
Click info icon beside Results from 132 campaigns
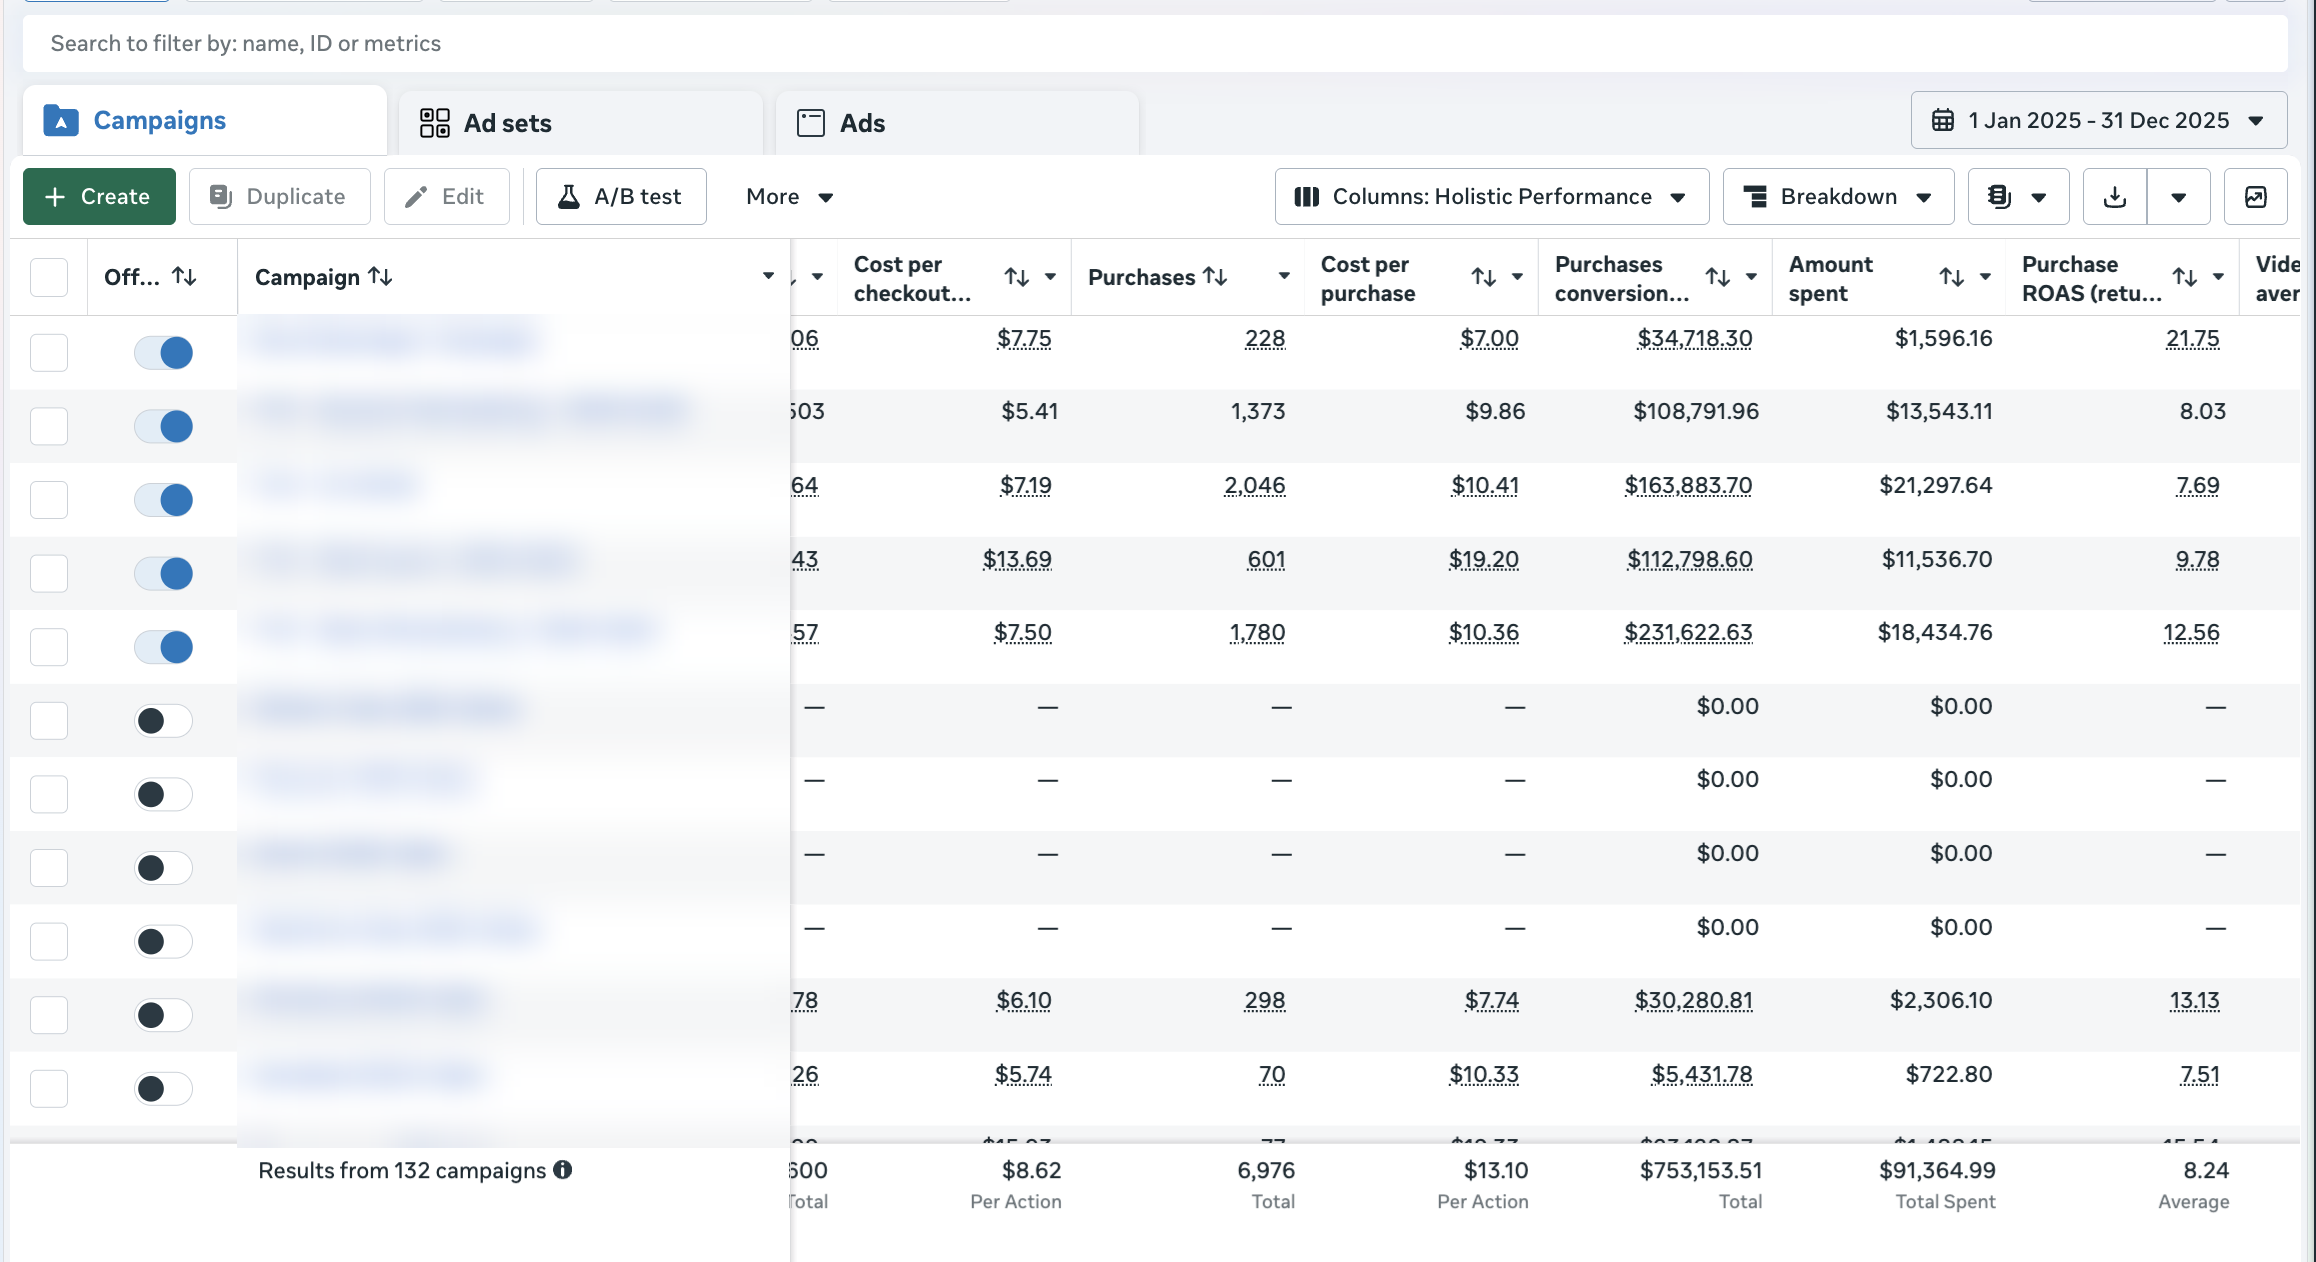coord(563,1170)
